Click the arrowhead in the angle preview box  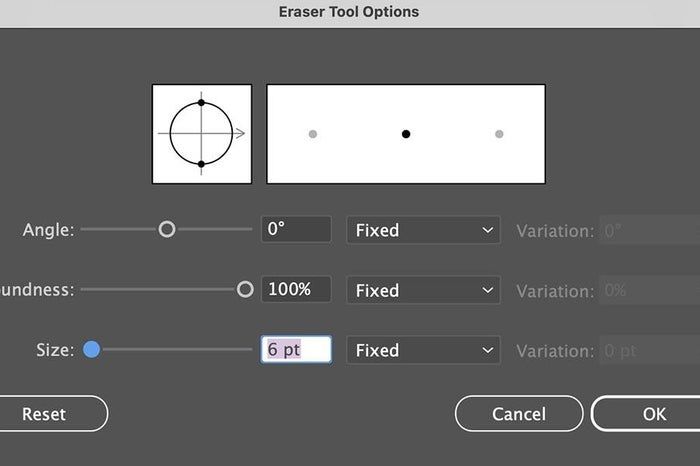click(241, 133)
